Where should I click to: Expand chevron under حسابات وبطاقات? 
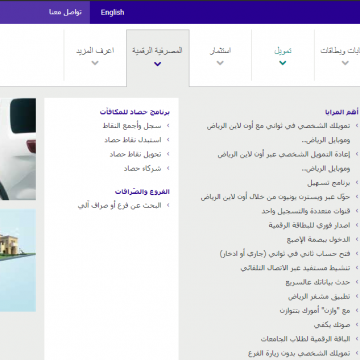pyautogui.click(x=345, y=63)
